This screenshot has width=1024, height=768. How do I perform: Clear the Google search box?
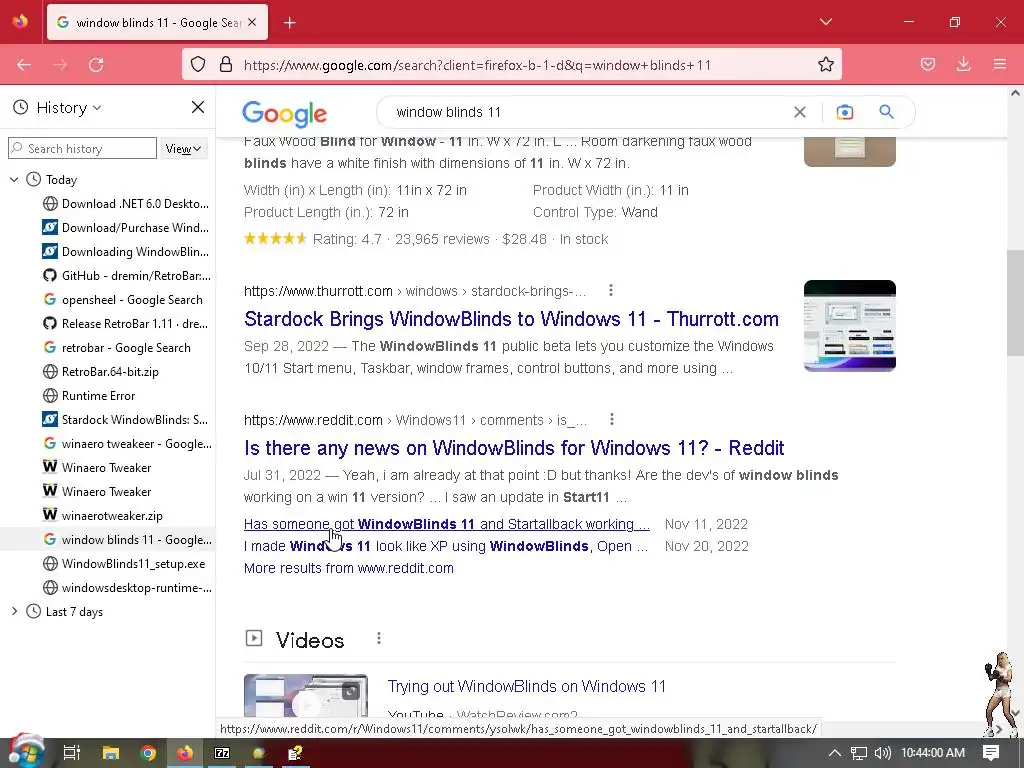(799, 112)
